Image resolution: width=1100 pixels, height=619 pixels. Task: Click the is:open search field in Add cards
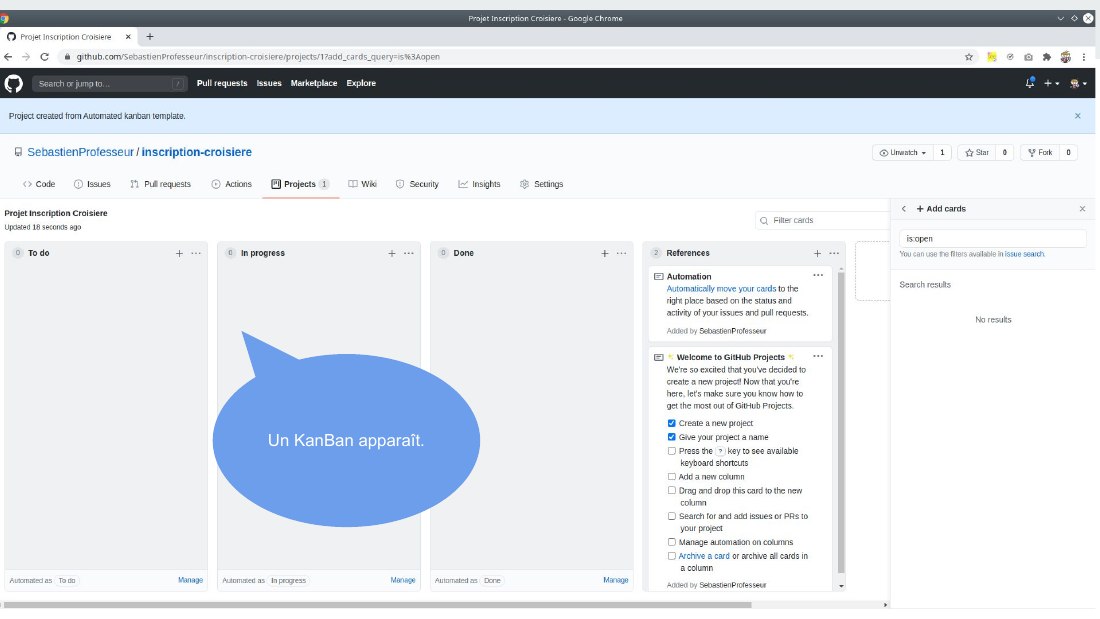(x=993, y=239)
